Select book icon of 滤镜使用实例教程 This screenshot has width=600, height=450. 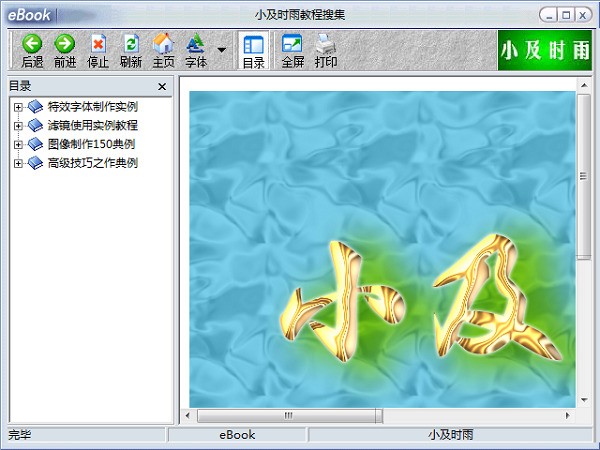point(36,126)
